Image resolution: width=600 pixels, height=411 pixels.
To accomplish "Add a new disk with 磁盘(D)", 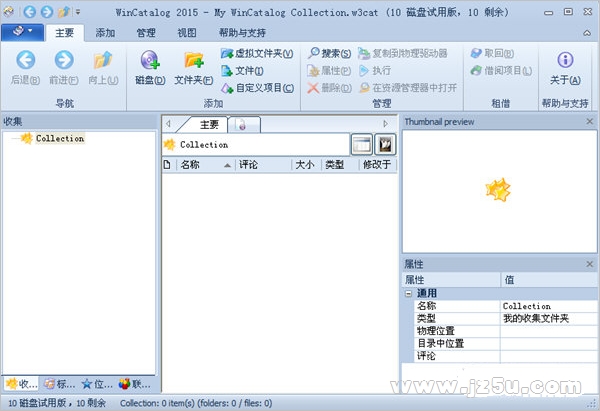I will [150, 68].
